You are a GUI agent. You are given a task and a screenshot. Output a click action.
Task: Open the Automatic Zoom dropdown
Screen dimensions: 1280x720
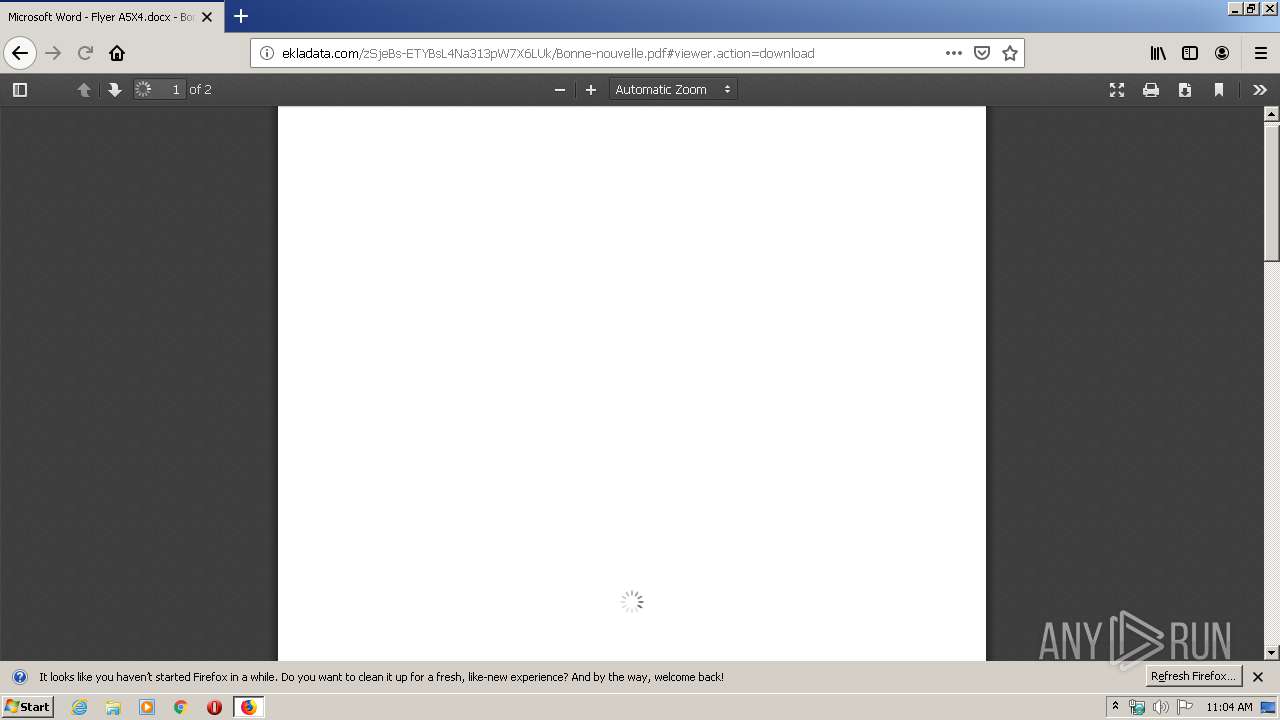coord(673,90)
